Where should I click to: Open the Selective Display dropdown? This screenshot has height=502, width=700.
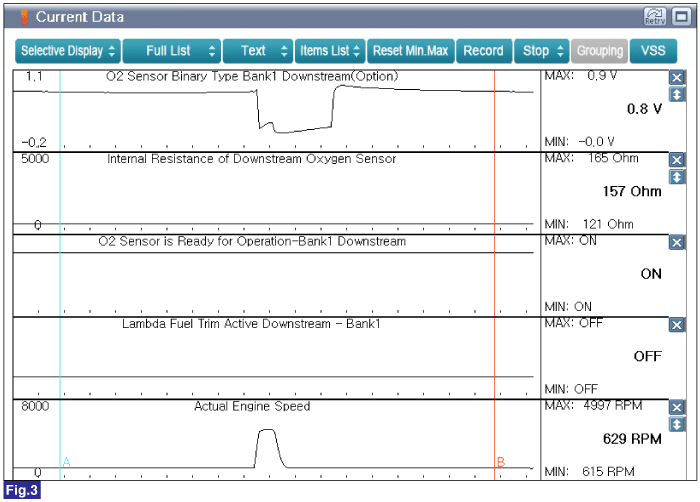pos(68,51)
